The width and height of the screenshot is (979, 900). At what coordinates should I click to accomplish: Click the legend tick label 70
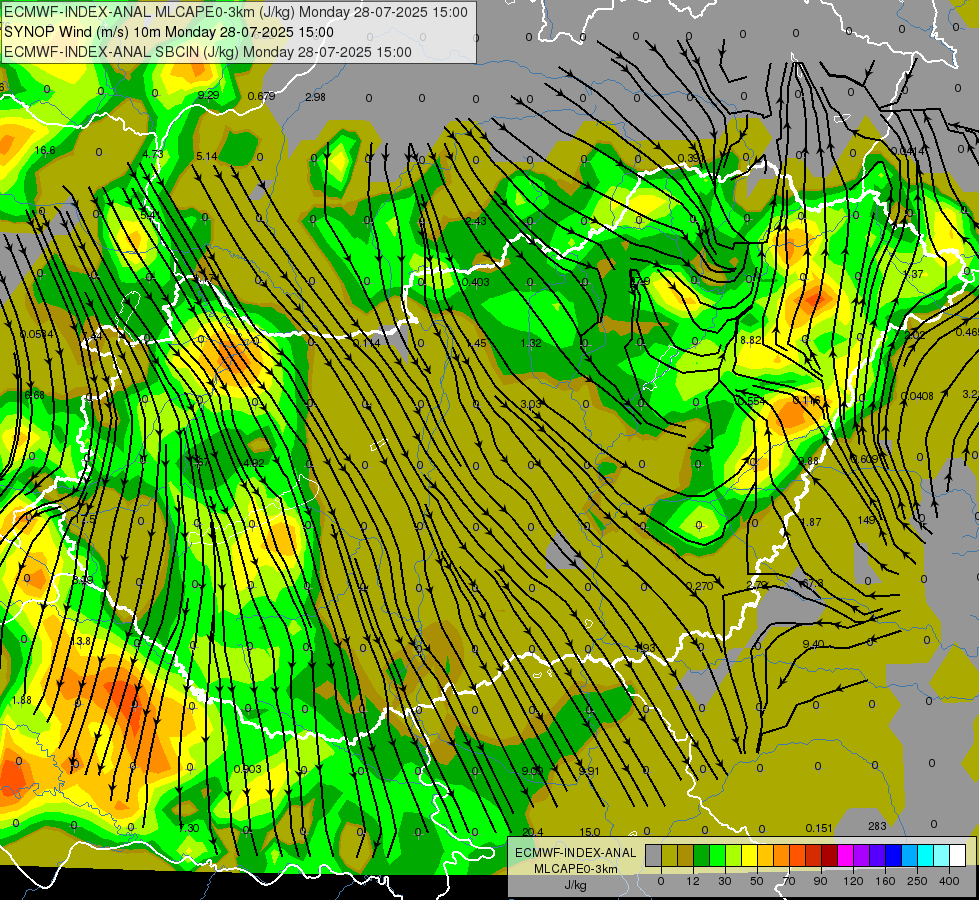(789, 881)
